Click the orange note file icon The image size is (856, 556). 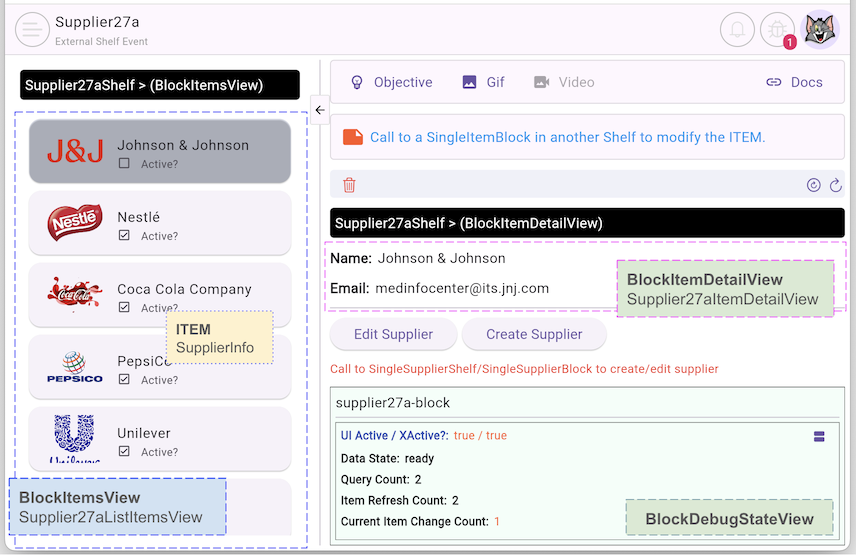353,137
